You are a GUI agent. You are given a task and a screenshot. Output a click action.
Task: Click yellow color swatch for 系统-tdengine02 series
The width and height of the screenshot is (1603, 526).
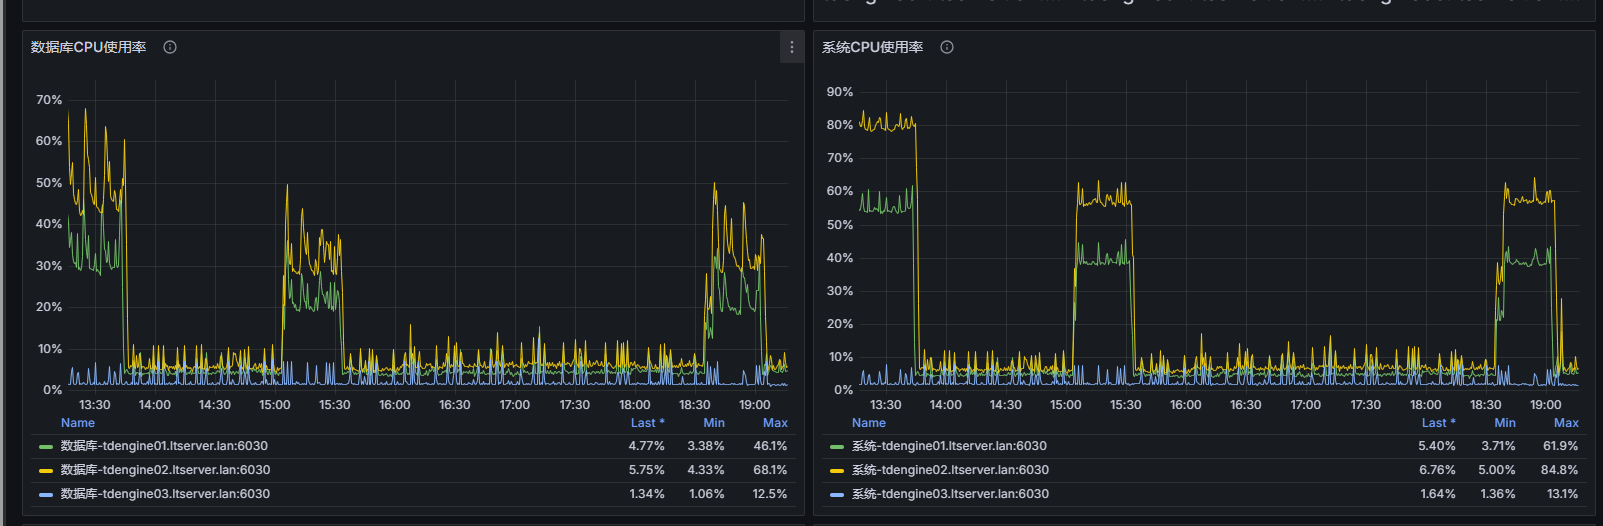(837, 471)
